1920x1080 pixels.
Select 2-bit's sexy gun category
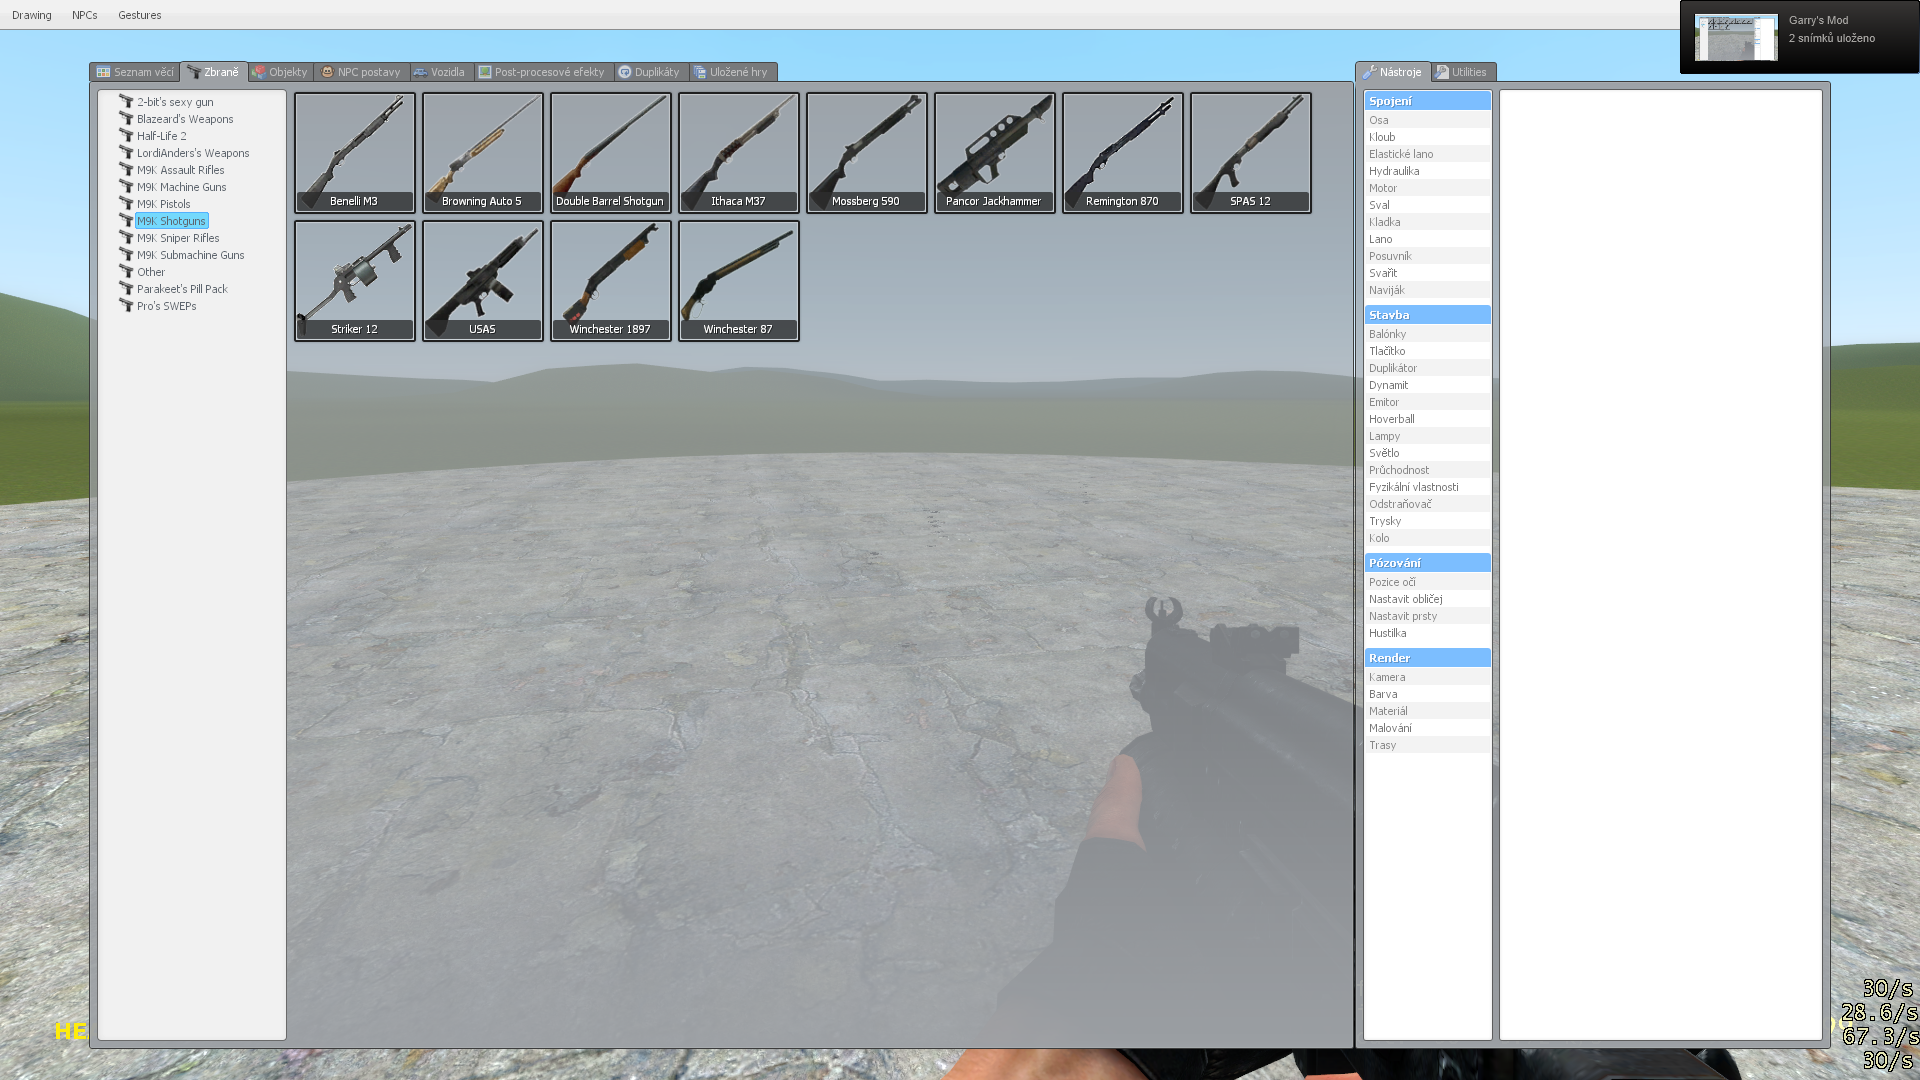coord(175,102)
